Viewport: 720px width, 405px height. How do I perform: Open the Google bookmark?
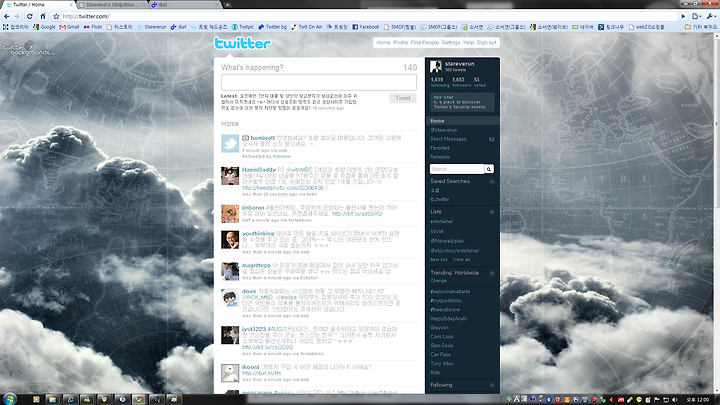pyautogui.click(x=44, y=27)
